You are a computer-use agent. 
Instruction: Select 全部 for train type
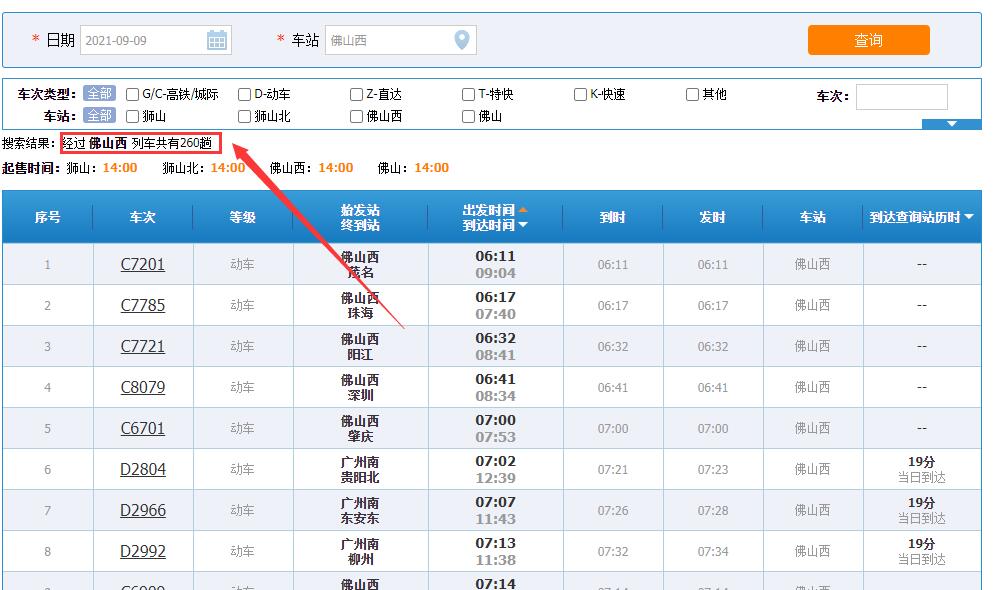[99, 94]
